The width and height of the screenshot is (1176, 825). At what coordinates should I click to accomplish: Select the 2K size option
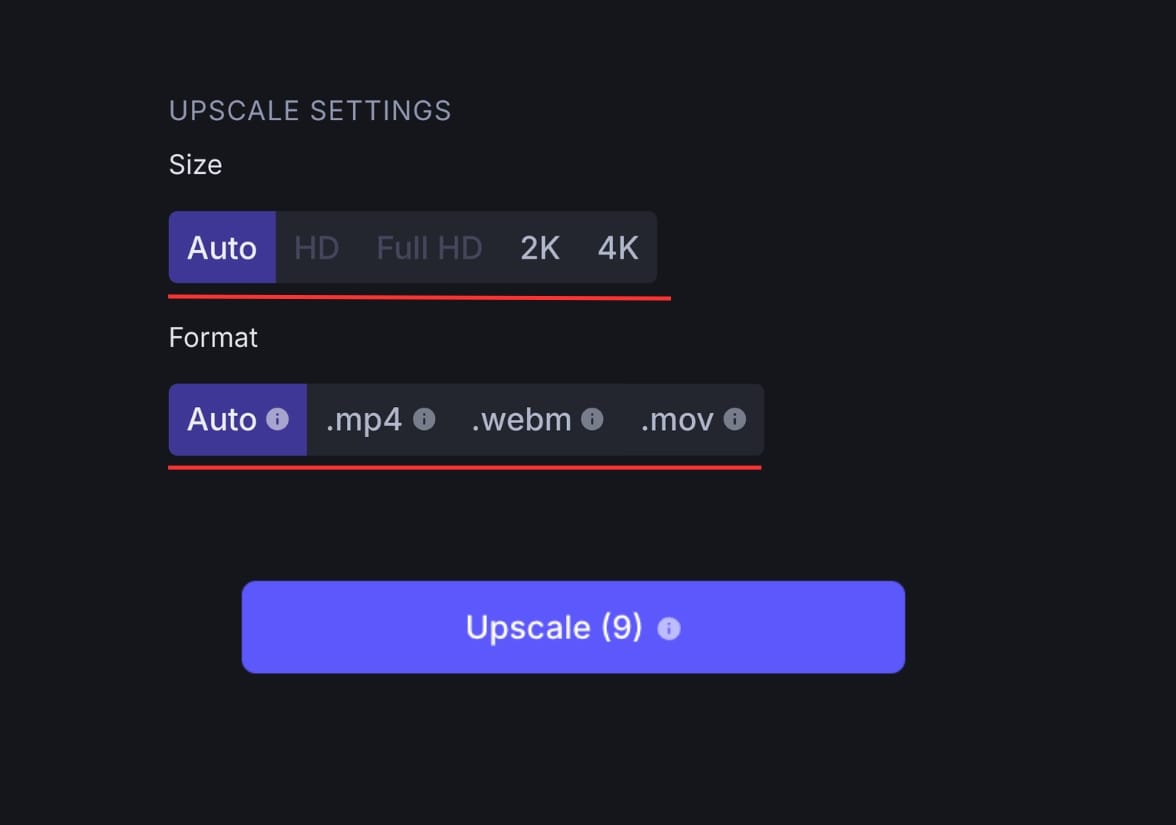[539, 247]
